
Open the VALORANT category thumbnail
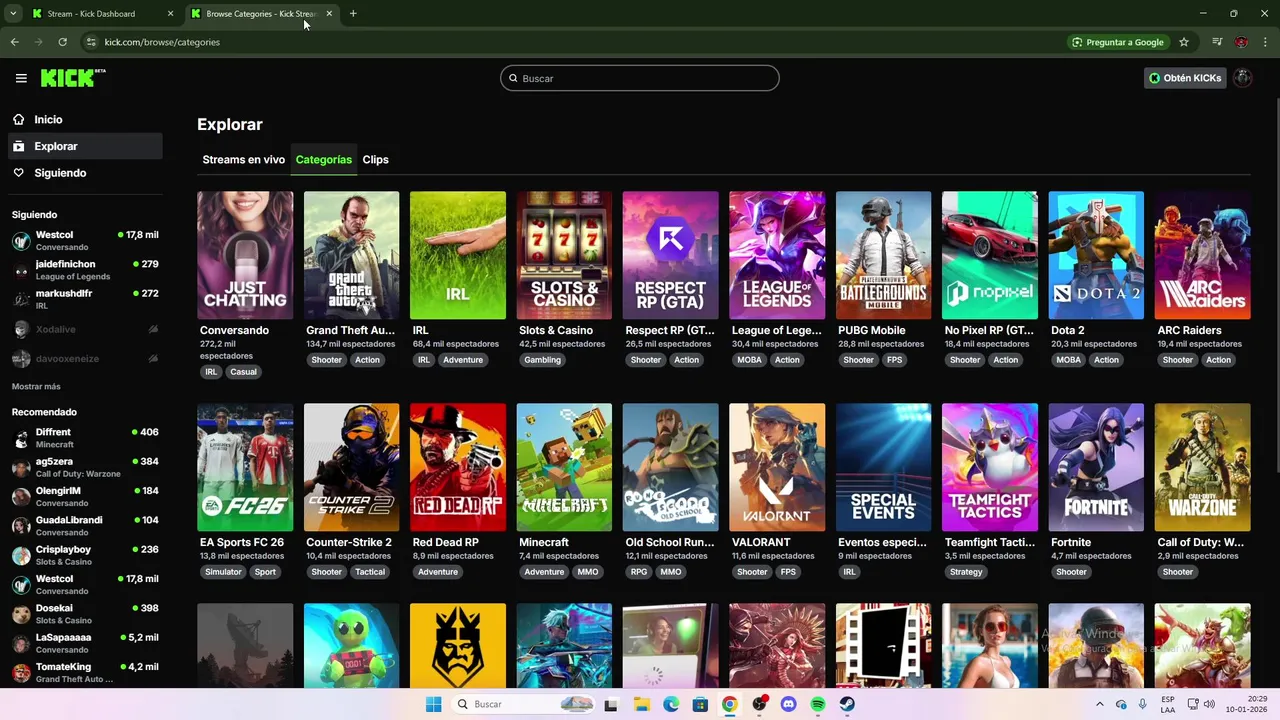click(x=777, y=467)
